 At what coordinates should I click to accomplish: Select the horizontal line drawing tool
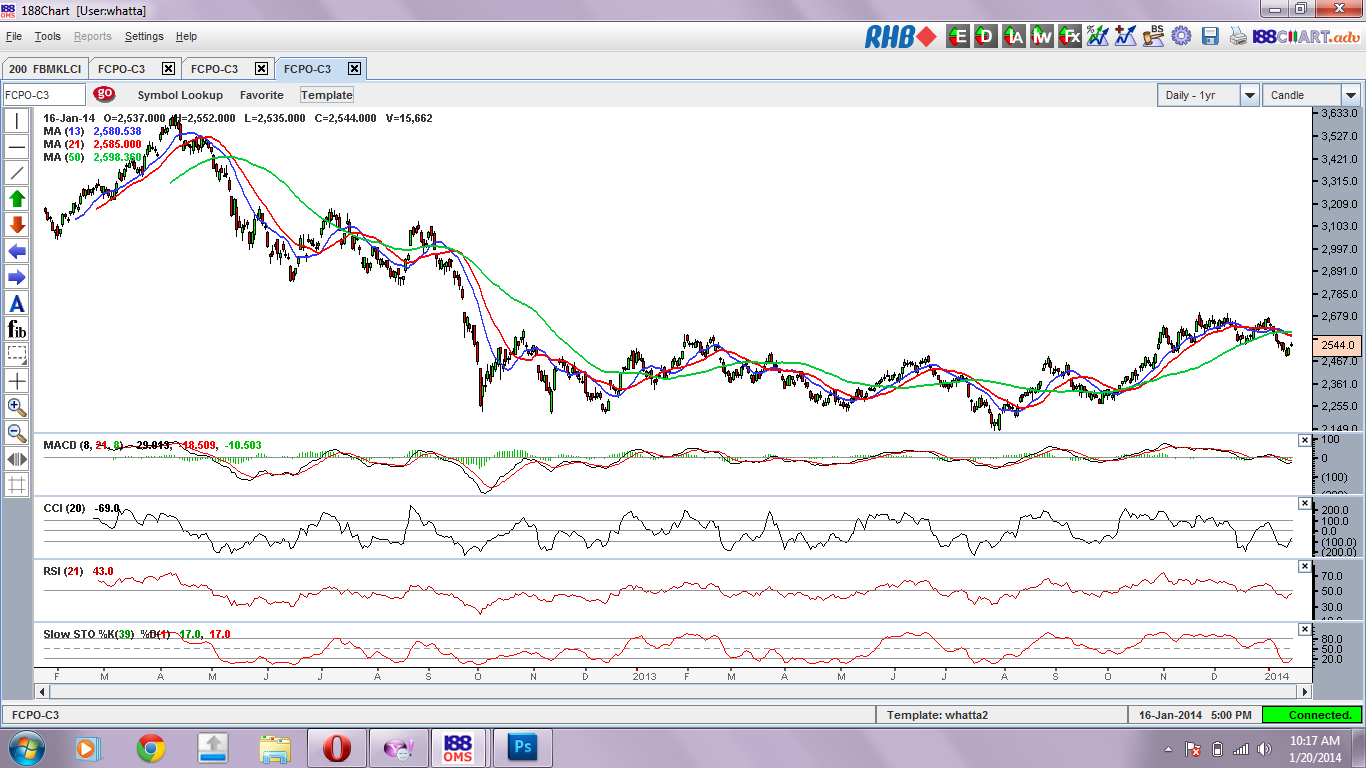pyautogui.click(x=17, y=147)
